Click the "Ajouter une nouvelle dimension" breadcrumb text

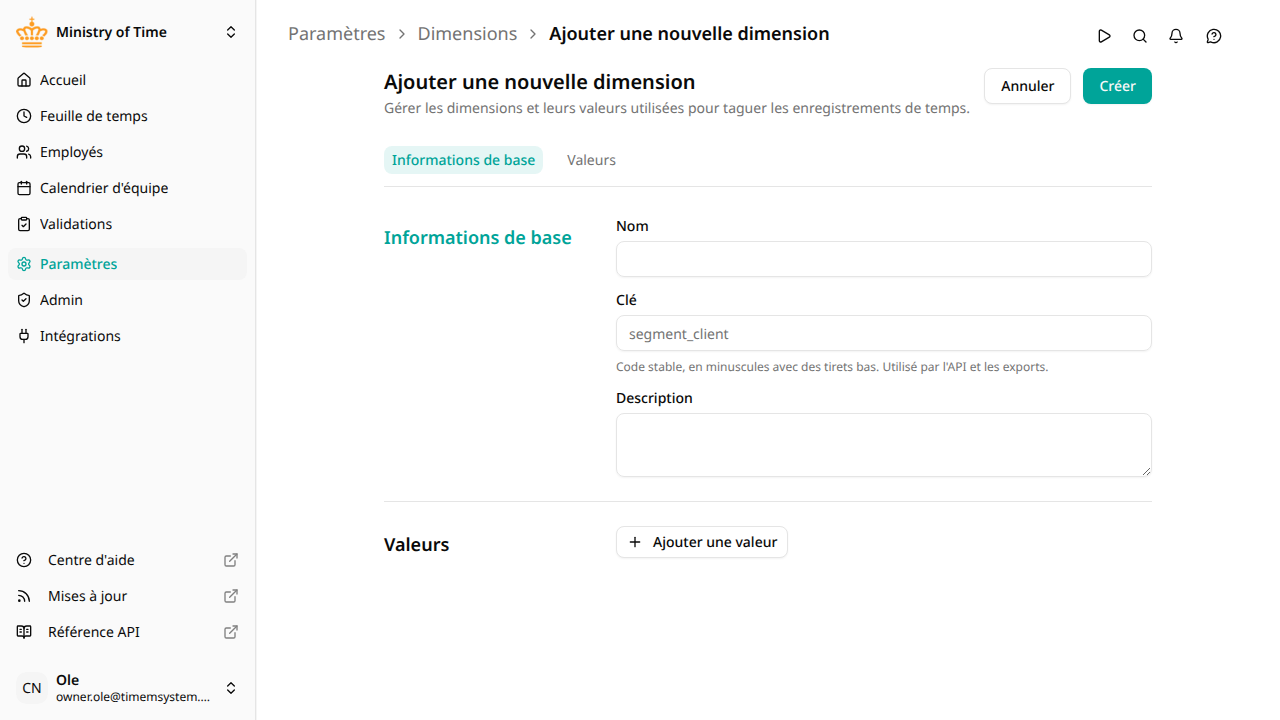click(689, 34)
